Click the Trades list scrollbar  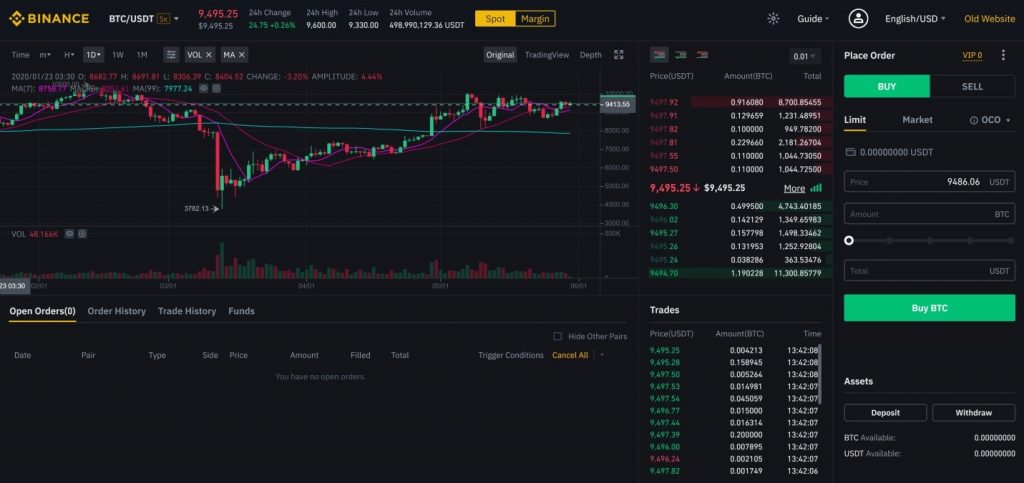pyautogui.click(x=820, y=374)
